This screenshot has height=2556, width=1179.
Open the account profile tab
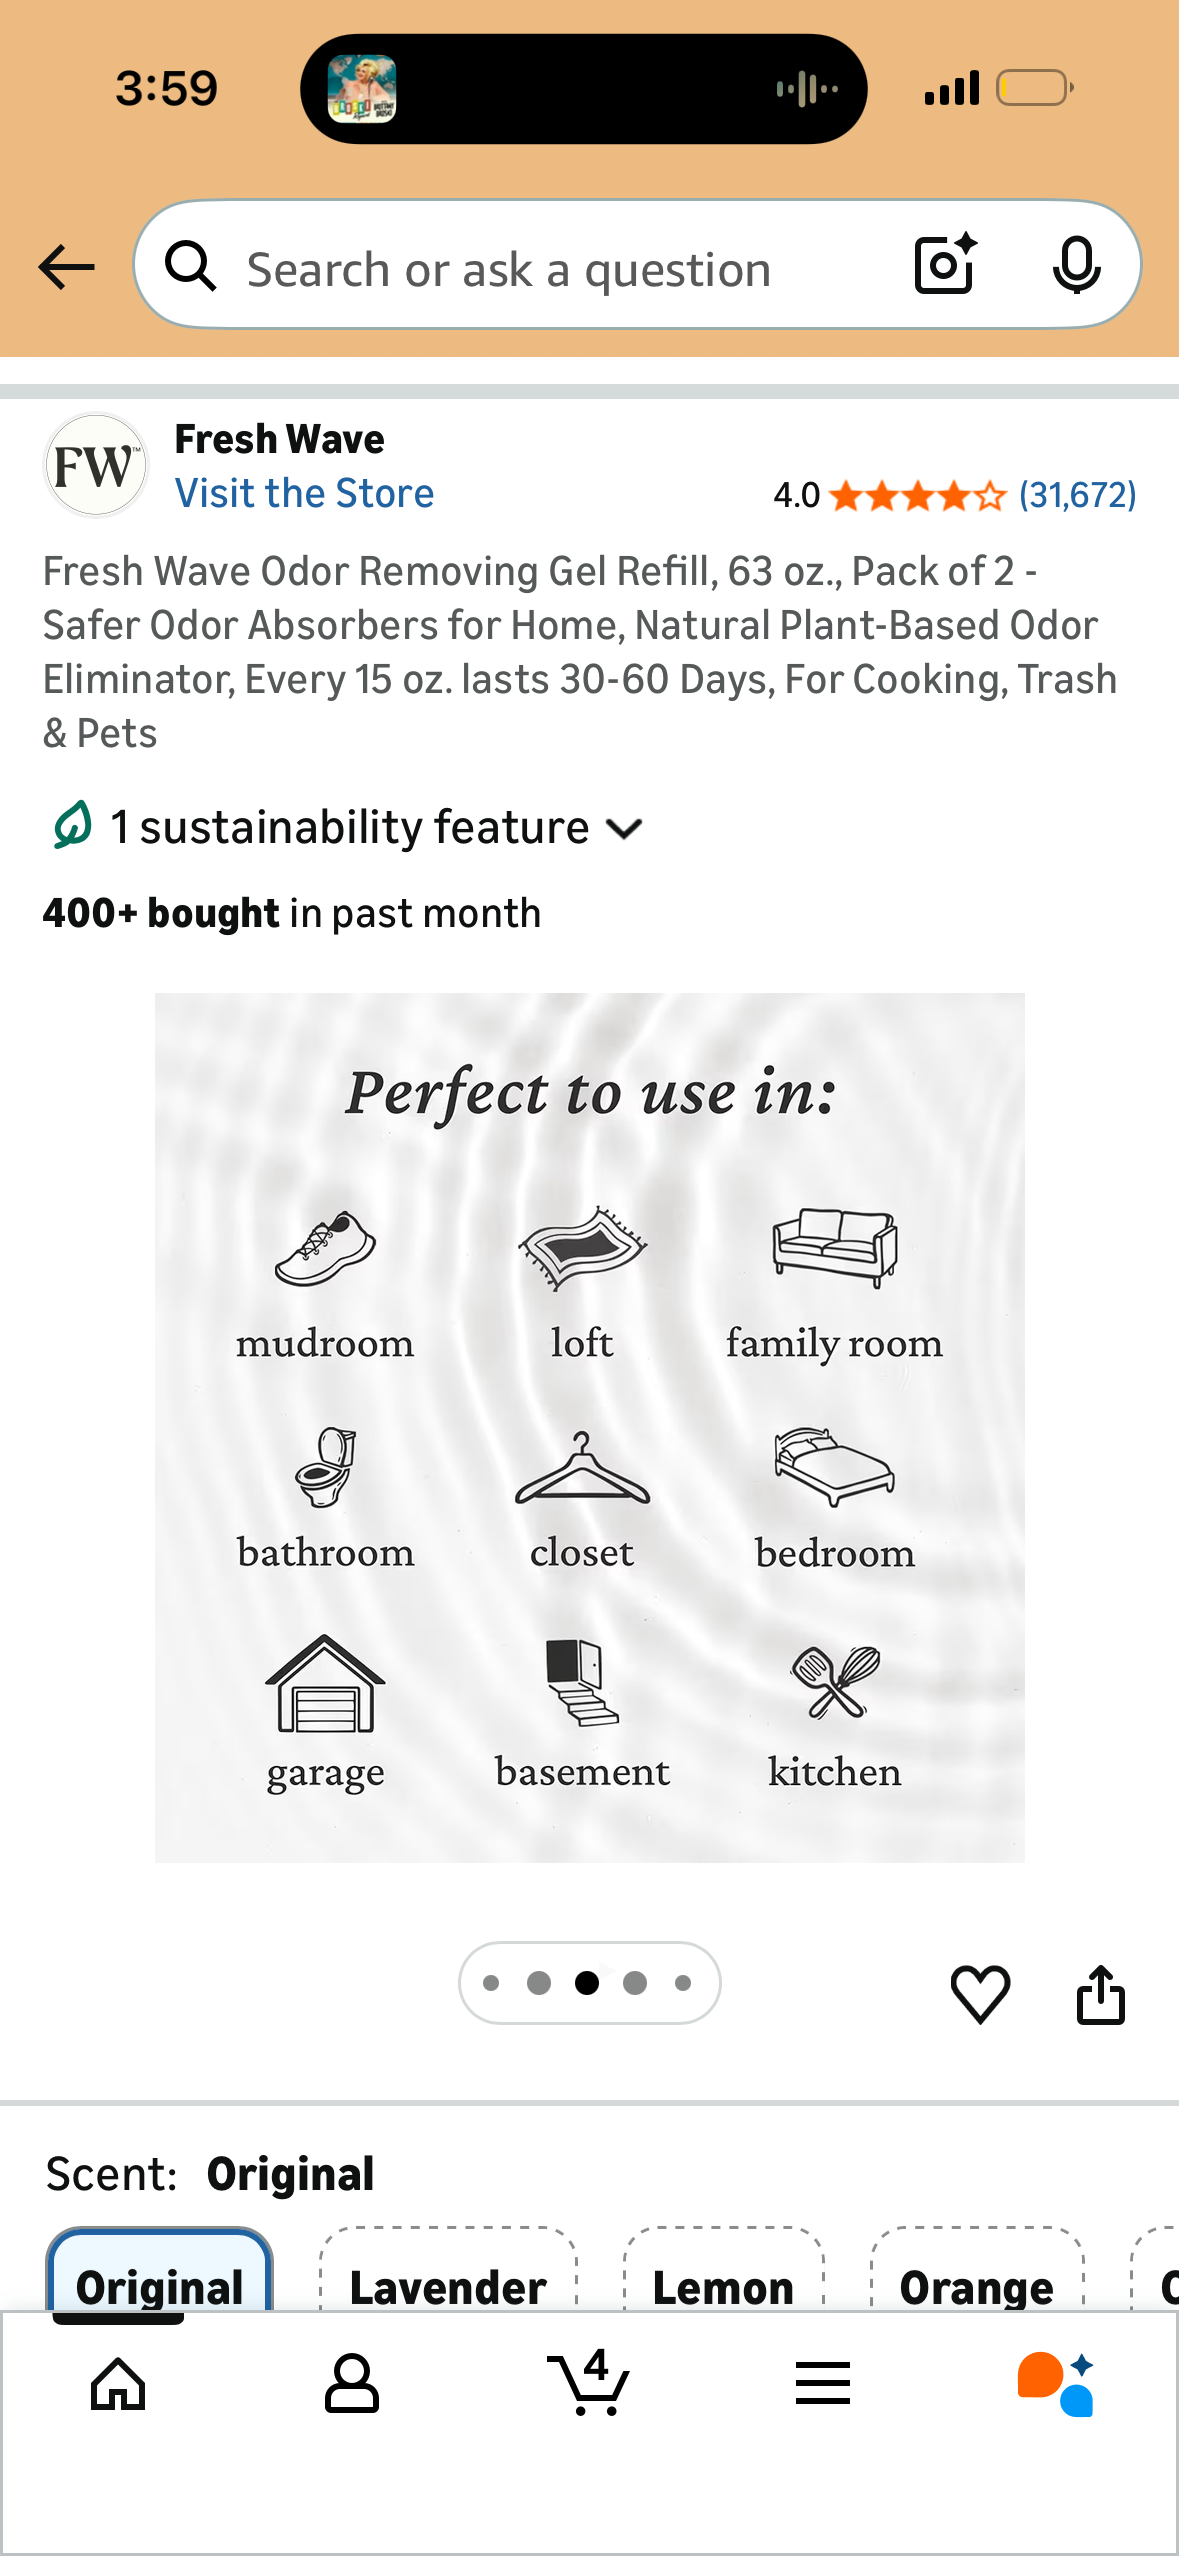pyautogui.click(x=352, y=2383)
